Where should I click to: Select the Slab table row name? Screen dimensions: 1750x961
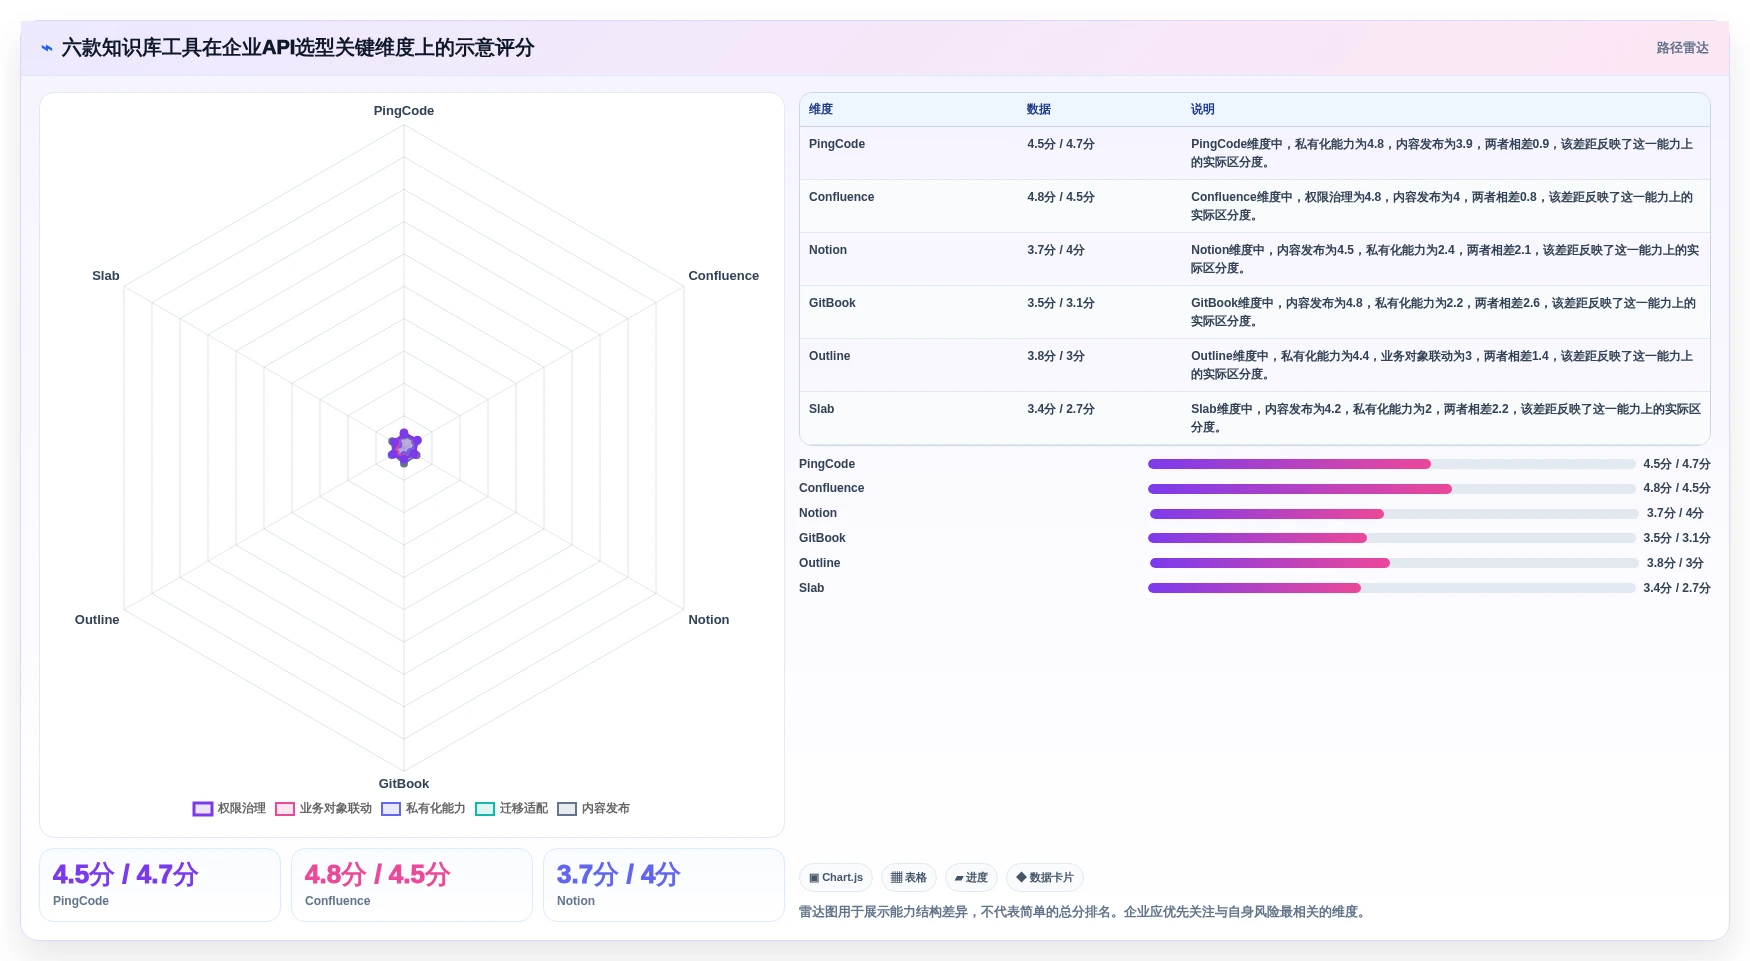click(x=821, y=409)
